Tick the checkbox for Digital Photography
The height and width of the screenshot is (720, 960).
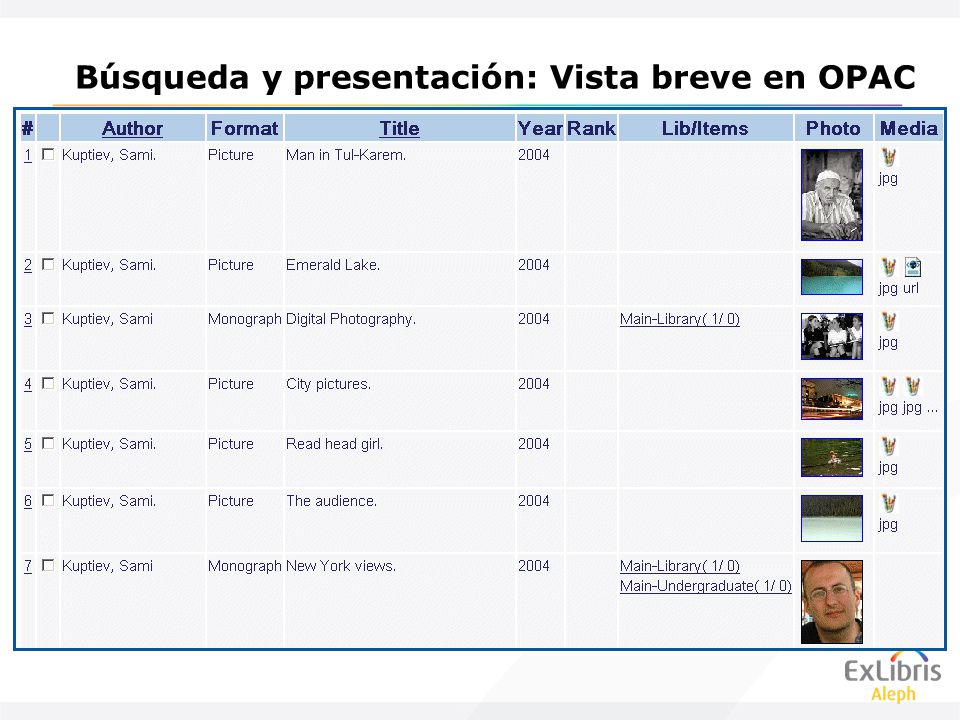click(x=48, y=318)
